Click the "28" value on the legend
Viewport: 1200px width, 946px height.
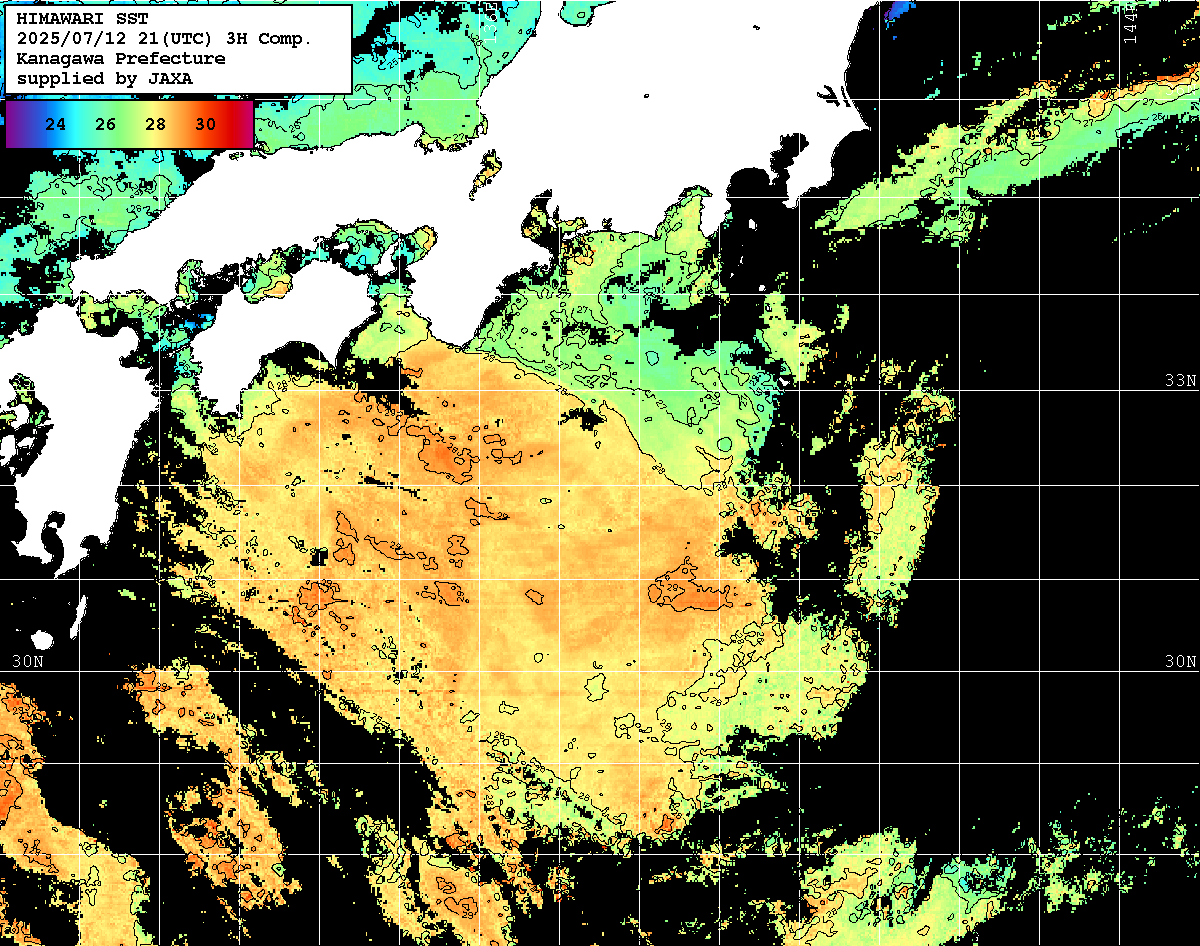[x=156, y=124]
